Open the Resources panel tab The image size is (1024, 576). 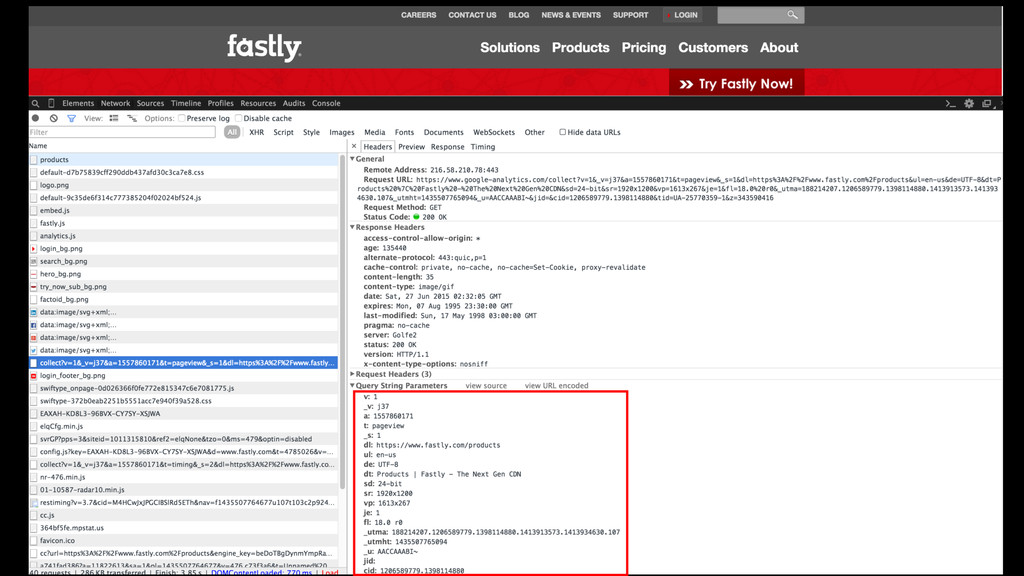pos(258,103)
